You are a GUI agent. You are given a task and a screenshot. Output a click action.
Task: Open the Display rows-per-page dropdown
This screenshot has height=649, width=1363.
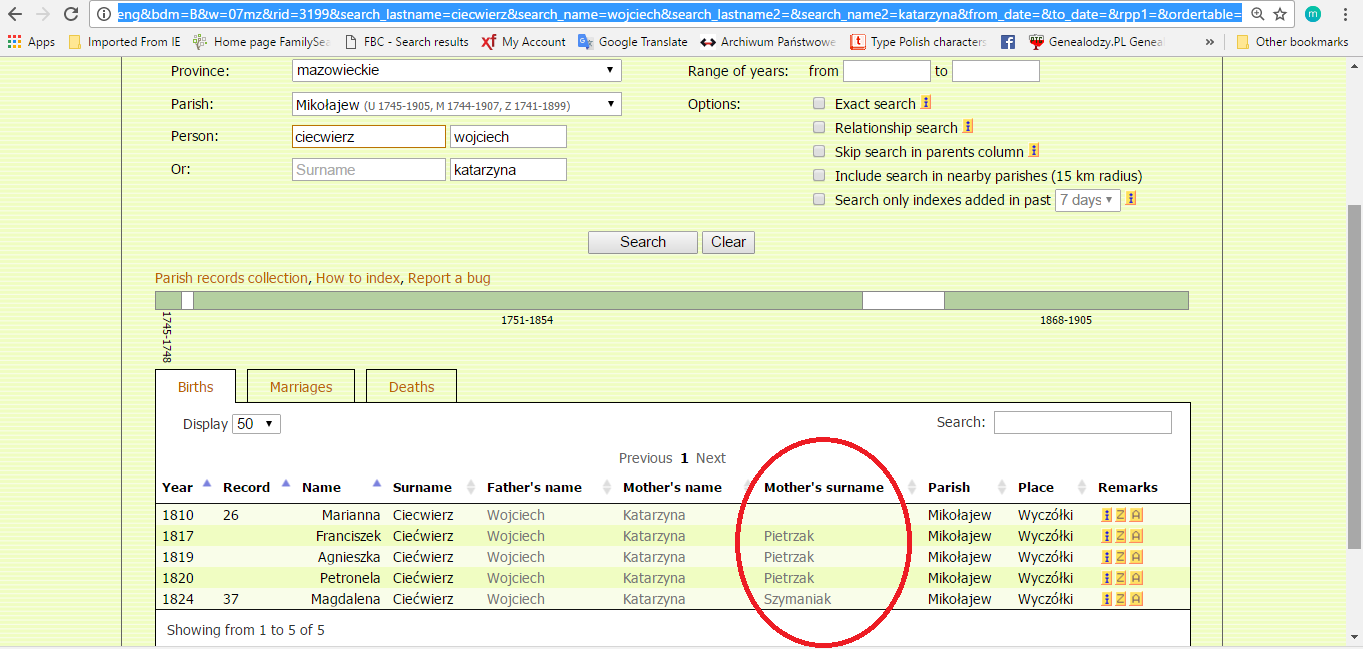[x=256, y=424]
